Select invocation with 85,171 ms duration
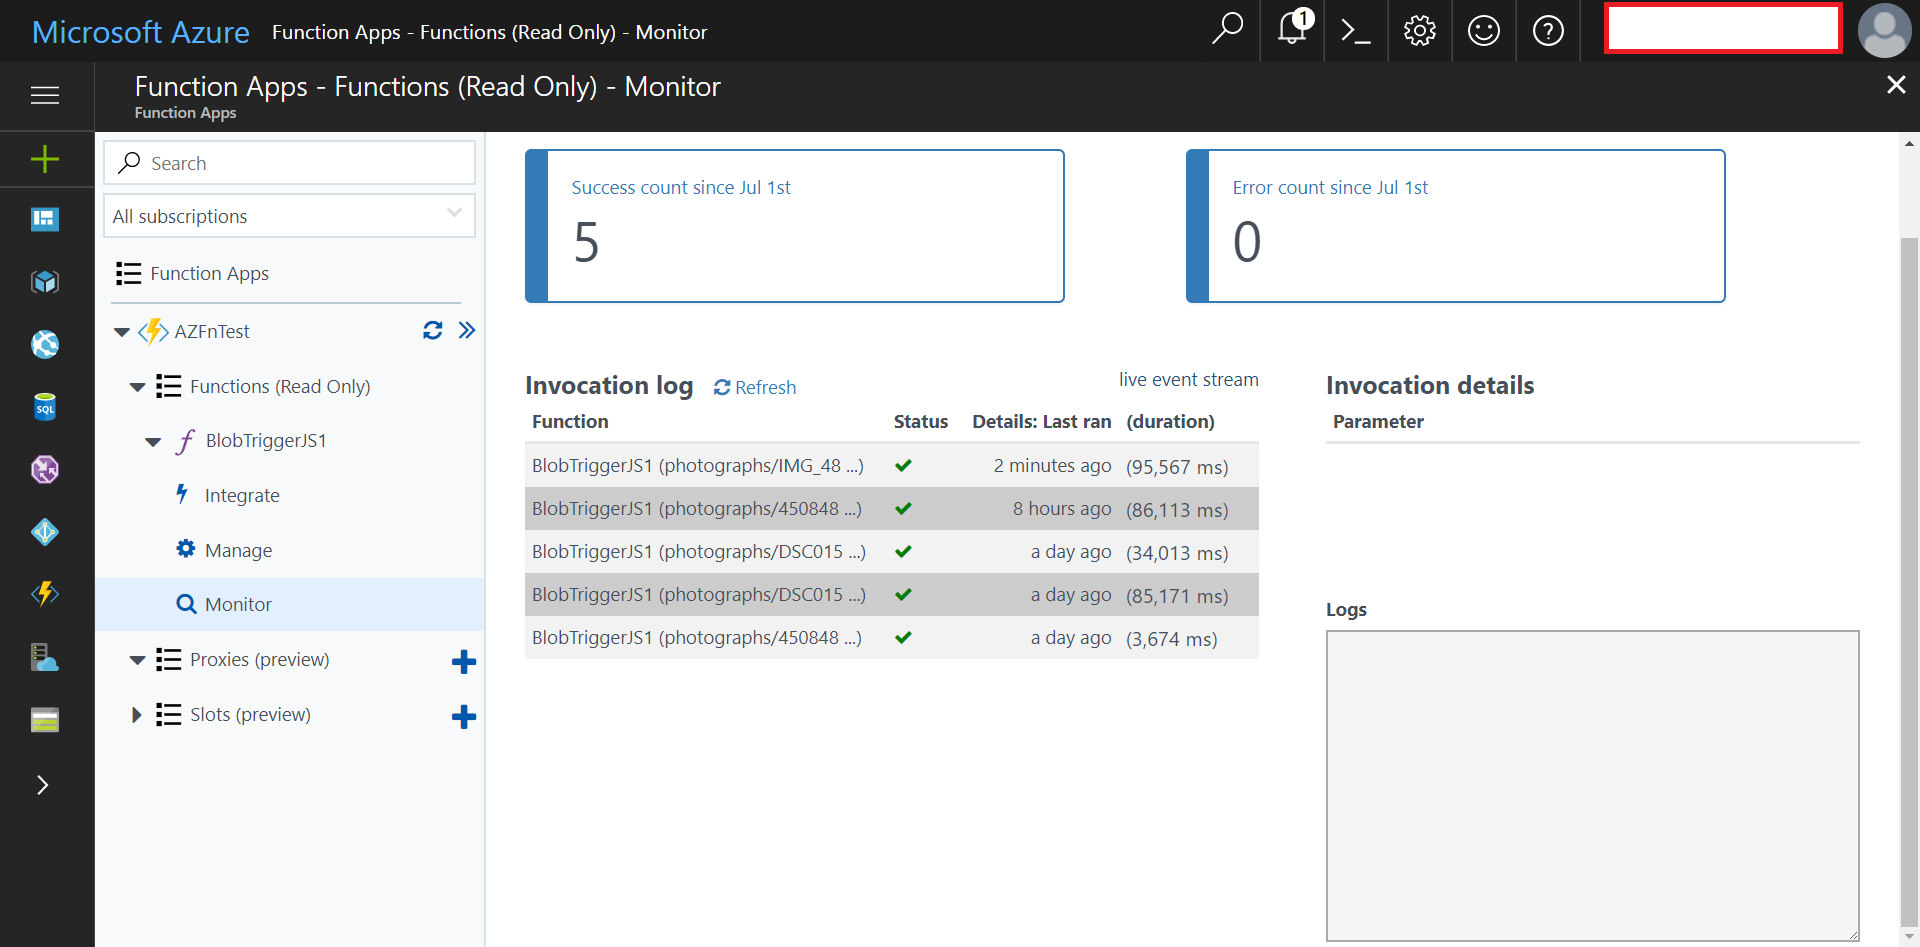 [892, 594]
